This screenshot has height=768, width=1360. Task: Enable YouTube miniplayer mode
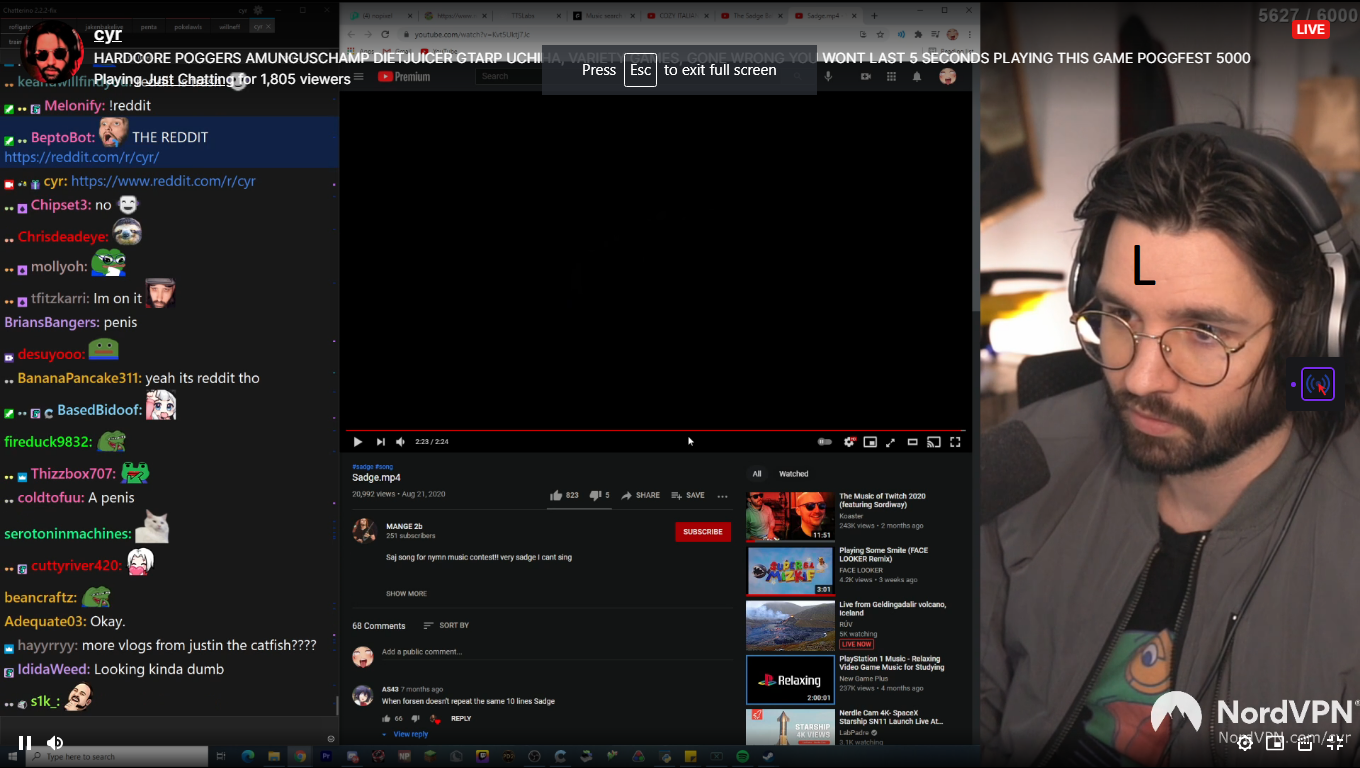870,442
